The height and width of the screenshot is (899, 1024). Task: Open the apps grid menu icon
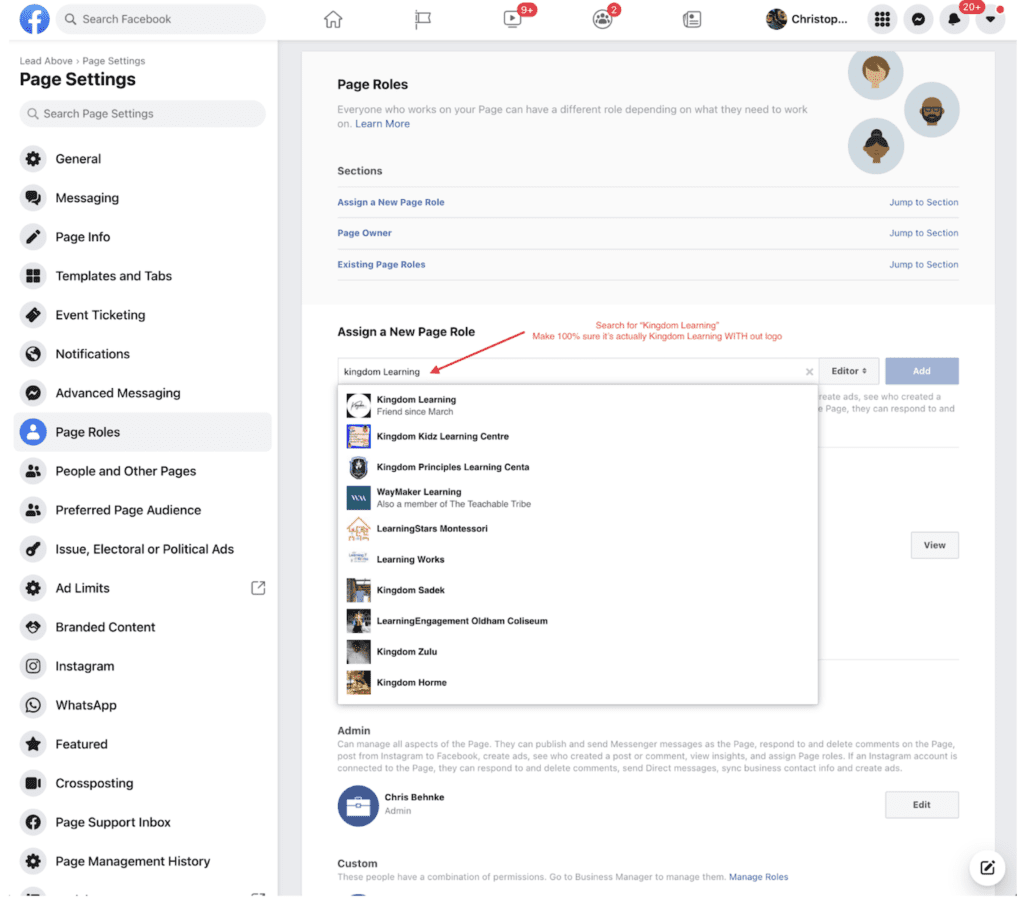[x=882, y=20]
